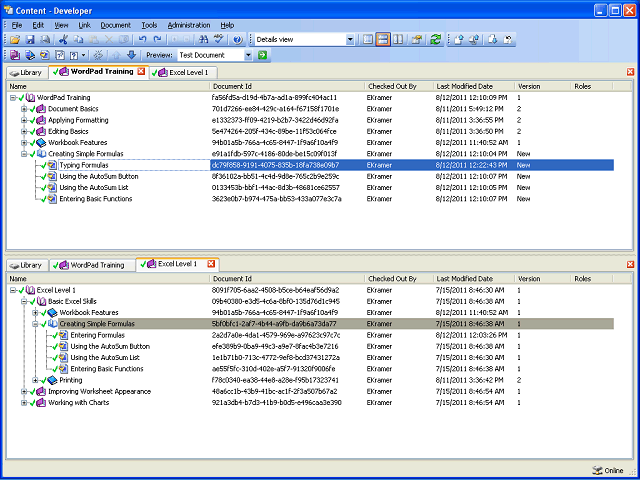Open the Link menu
This screenshot has height=480, width=640.
(84, 25)
